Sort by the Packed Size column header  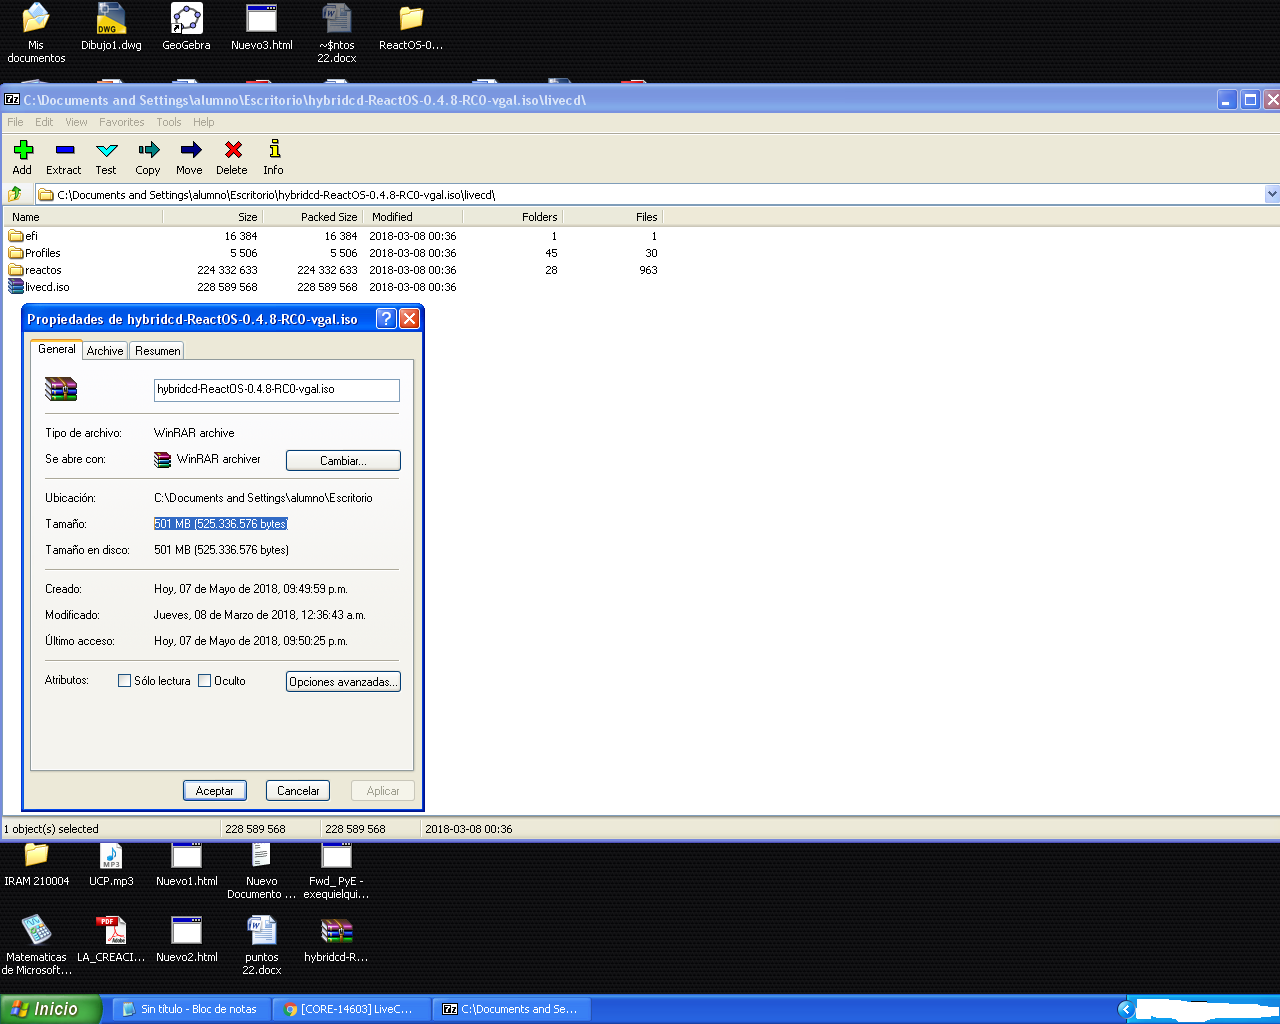coord(312,217)
